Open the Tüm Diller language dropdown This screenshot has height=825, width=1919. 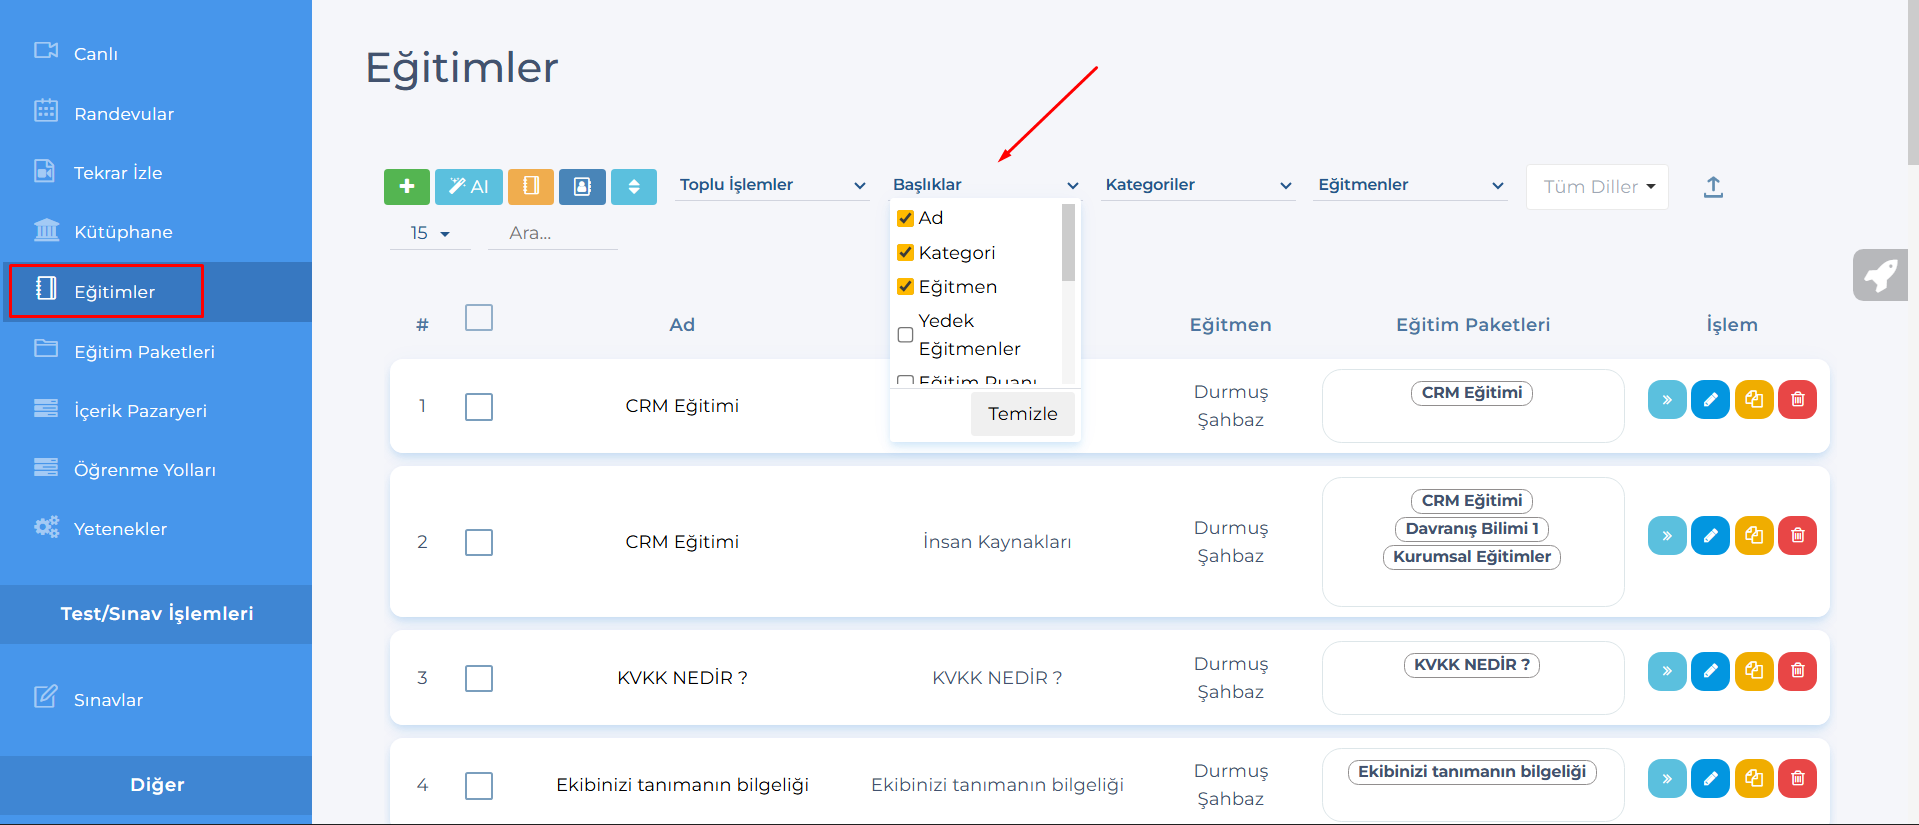tap(1597, 187)
